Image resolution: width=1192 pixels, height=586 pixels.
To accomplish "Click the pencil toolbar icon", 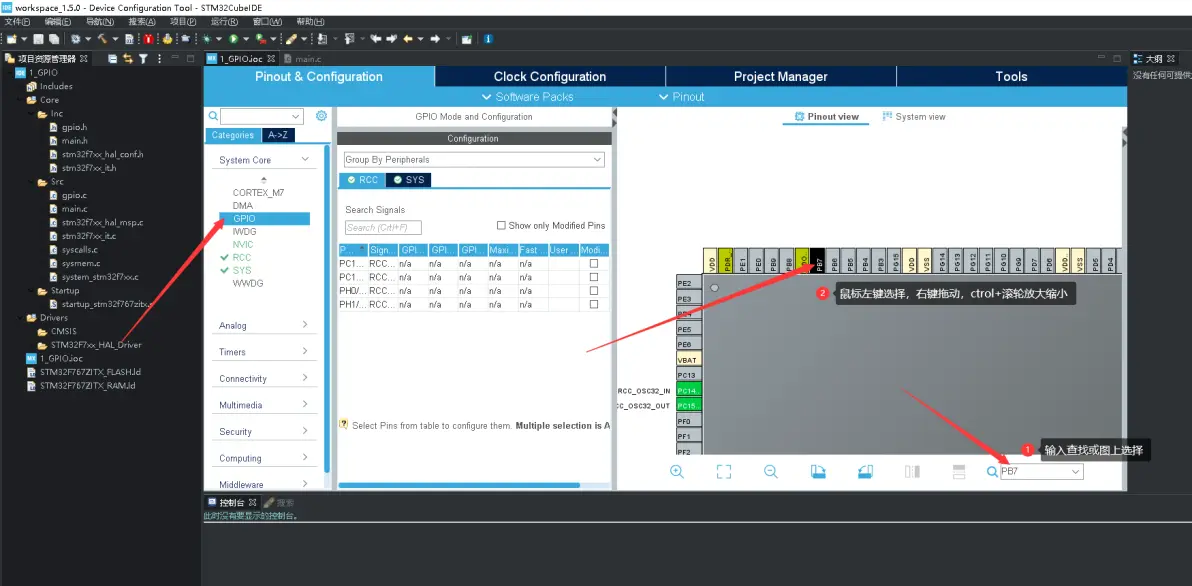I will point(290,39).
